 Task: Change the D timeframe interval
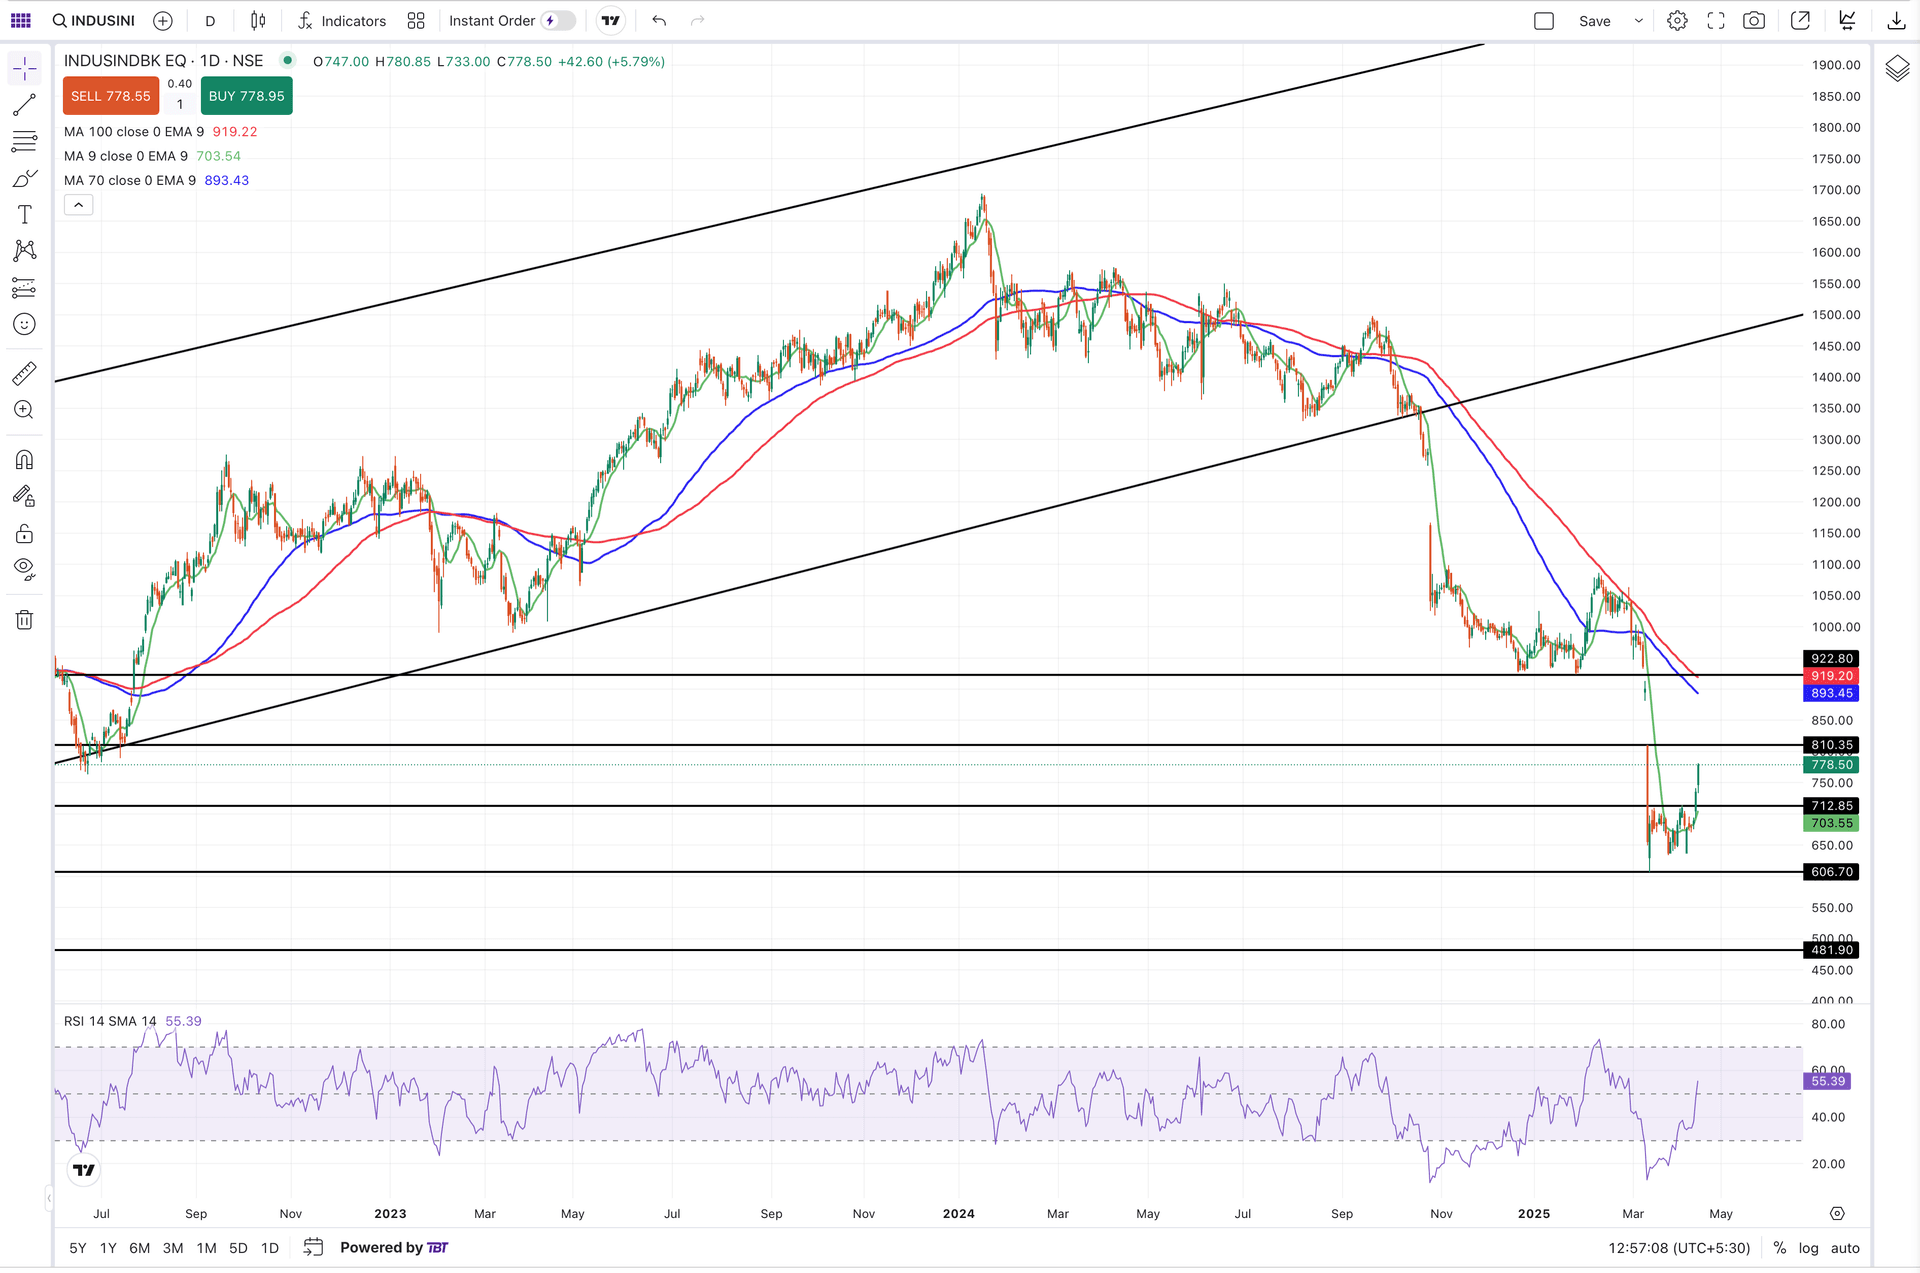point(210,20)
